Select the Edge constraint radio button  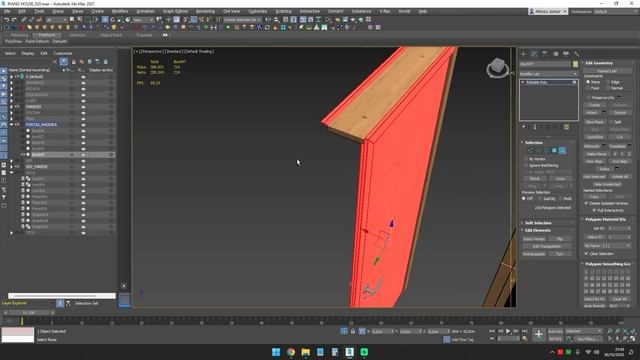tap(608, 82)
